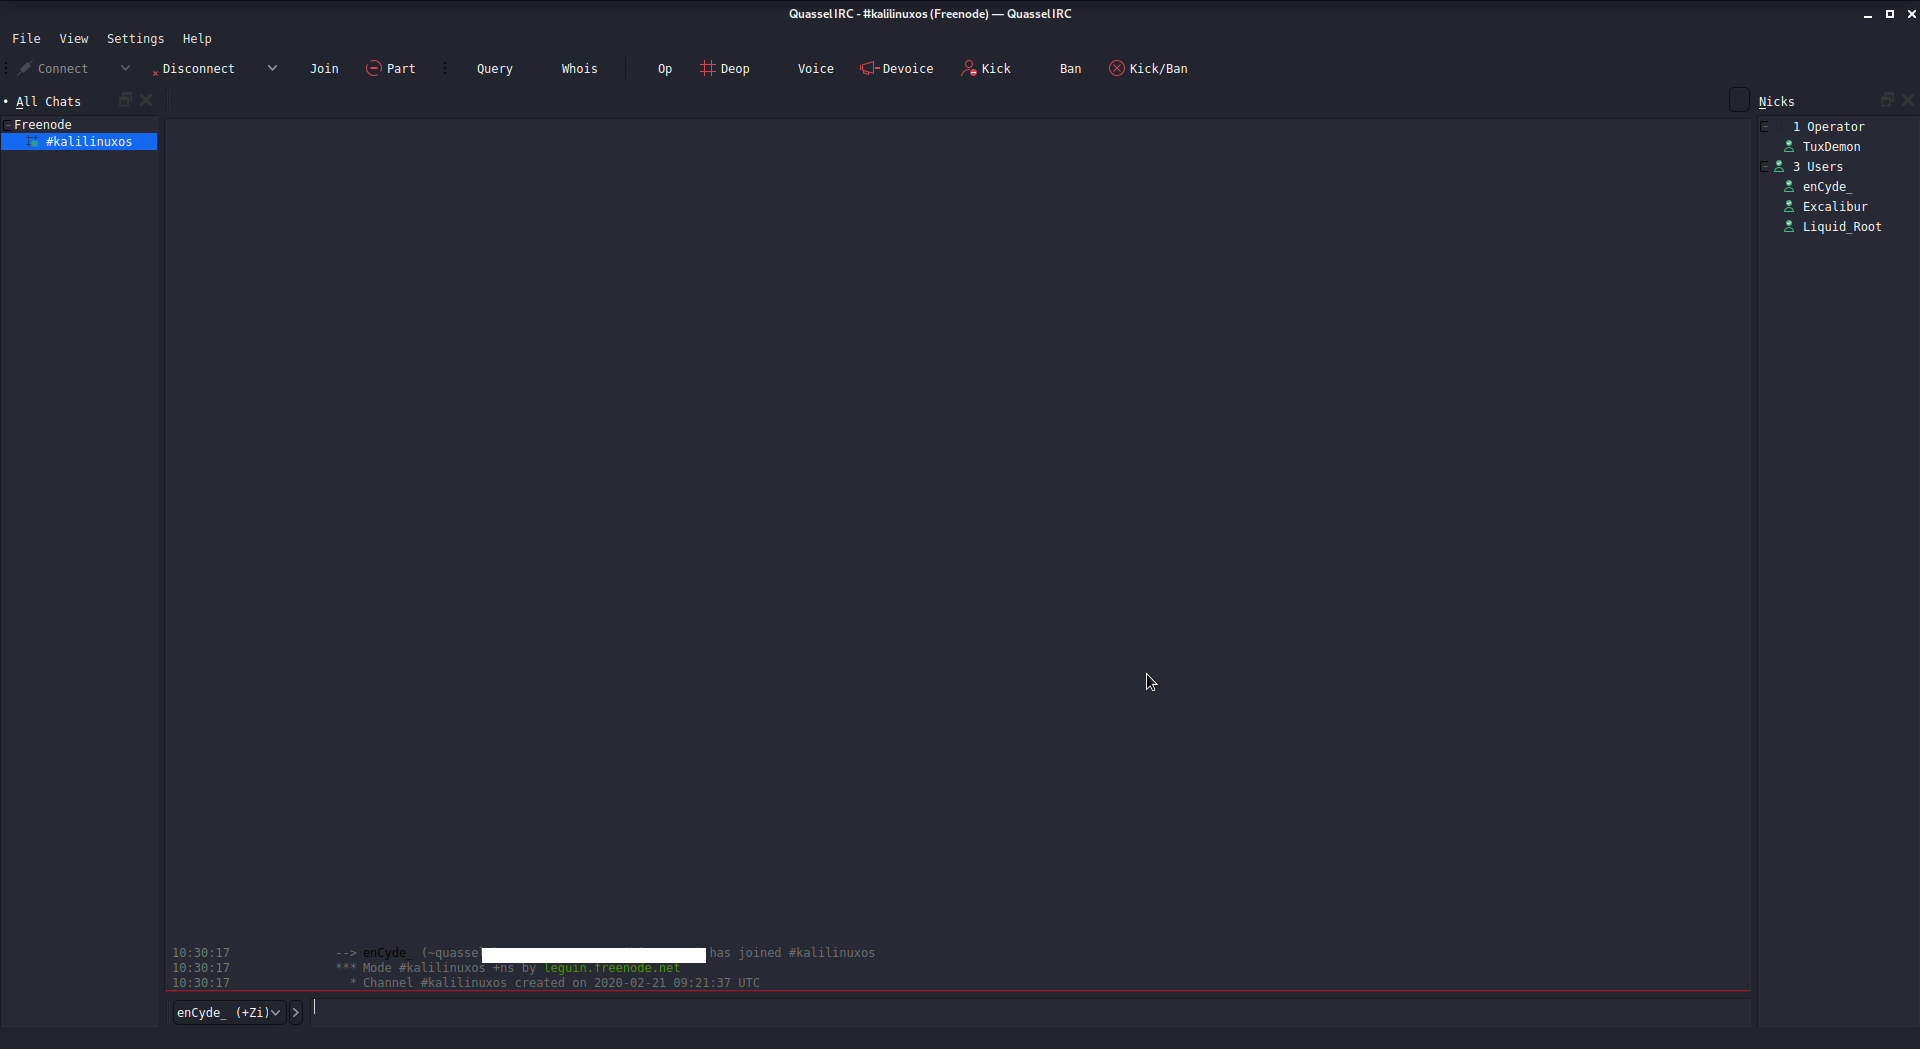Click the toolbar drag handle before Connect
The height and width of the screenshot is (1049, 1920).
point(6,68)
